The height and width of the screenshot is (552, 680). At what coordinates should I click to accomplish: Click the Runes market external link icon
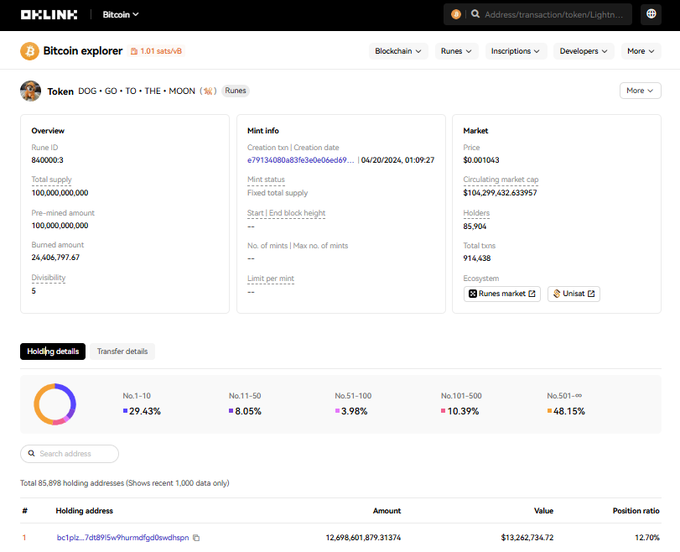tap(532, 294)
